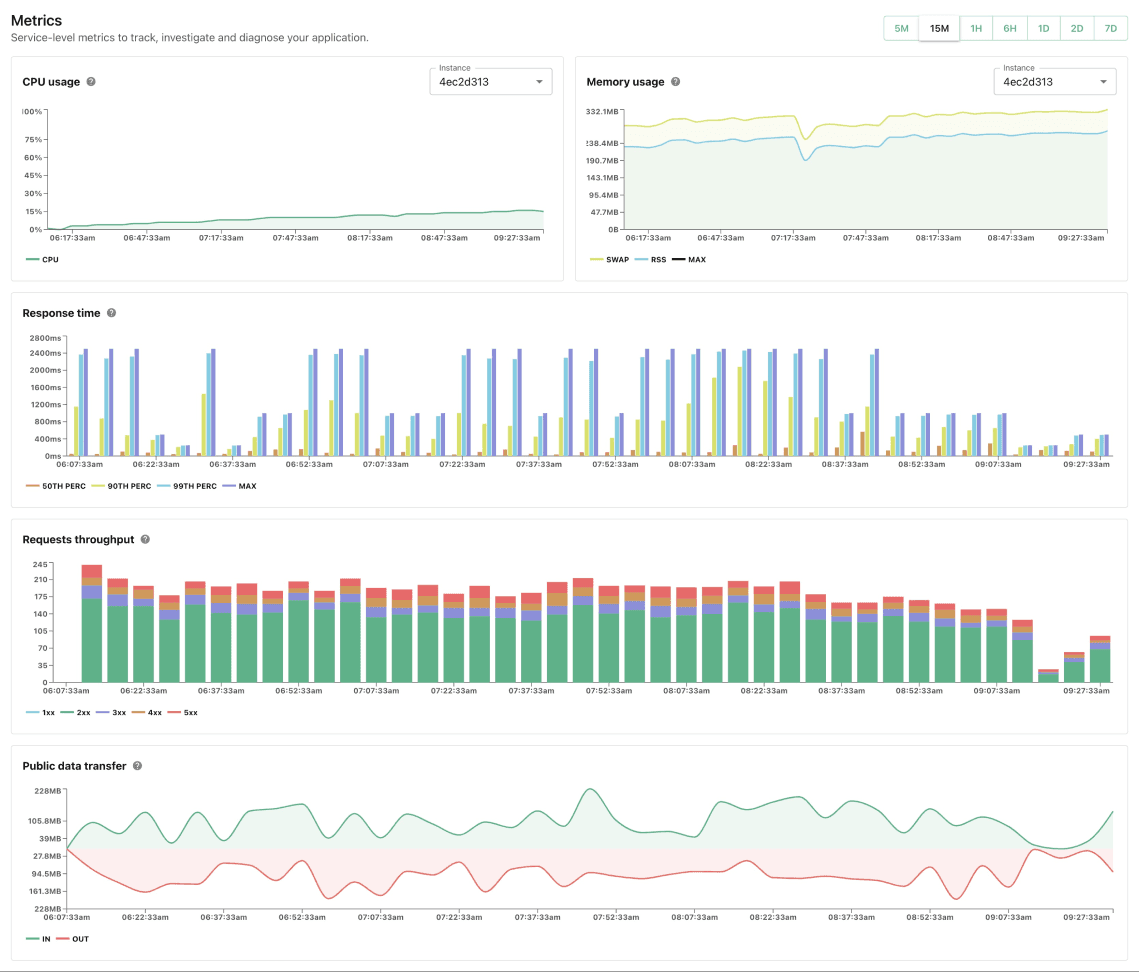Click help icon next to CPU usage
Image resolution: width=1139 pixels, height=972 pixels.
[91, 82]
